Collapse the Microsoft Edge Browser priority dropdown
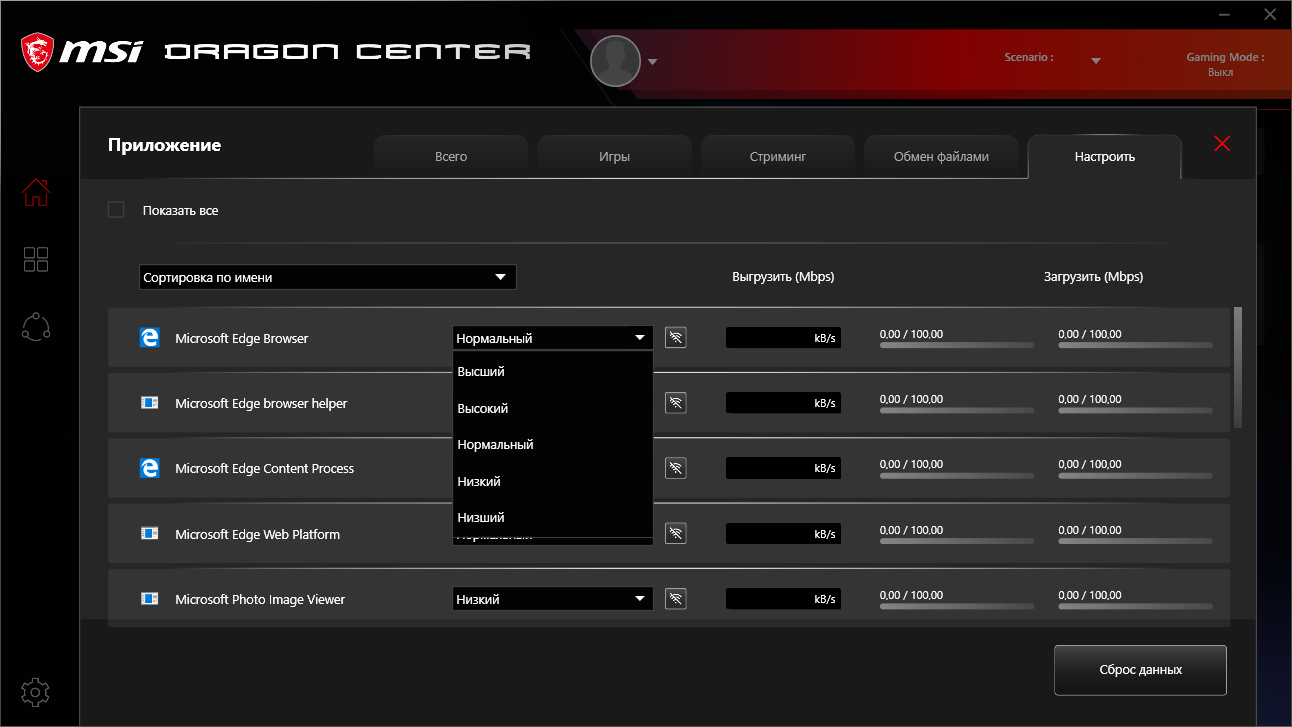Viewport: 1292px width, 727px height. pyautogui.click(x=553, y=338)
